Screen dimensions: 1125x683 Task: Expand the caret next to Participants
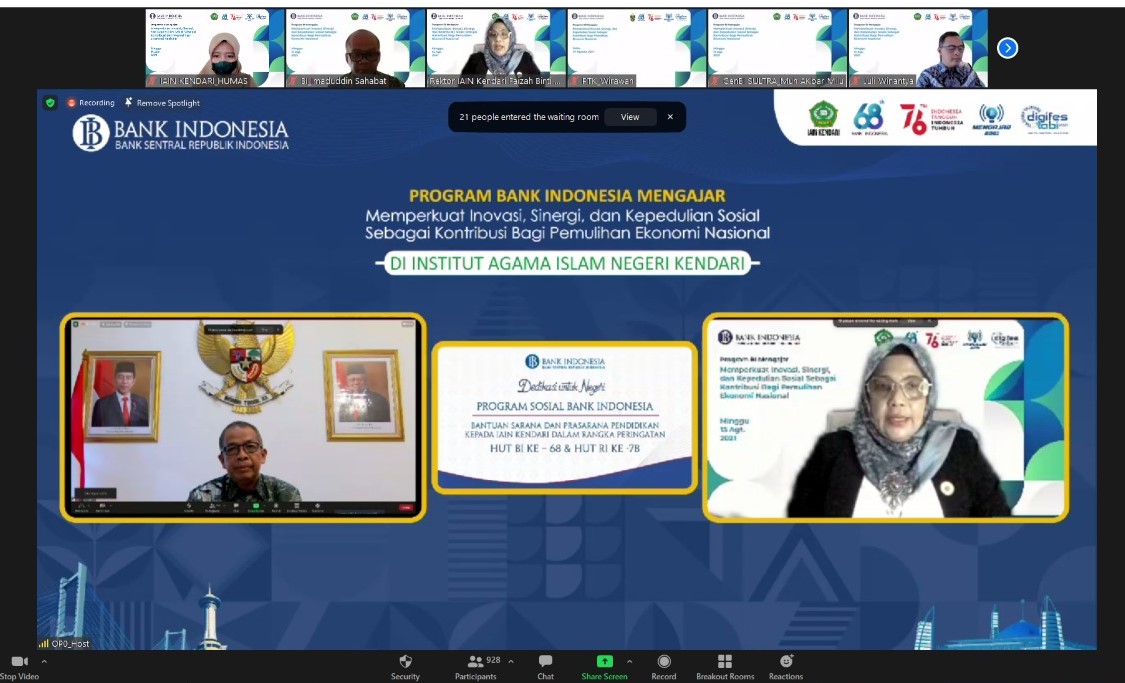511,661
